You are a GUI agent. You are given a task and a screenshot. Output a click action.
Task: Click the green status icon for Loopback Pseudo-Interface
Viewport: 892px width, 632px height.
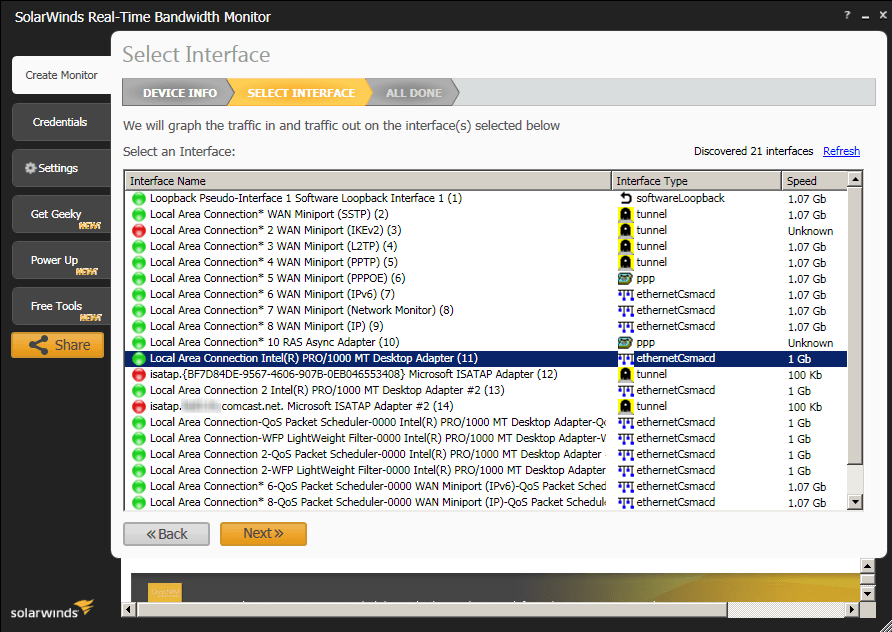click(138, 198)
